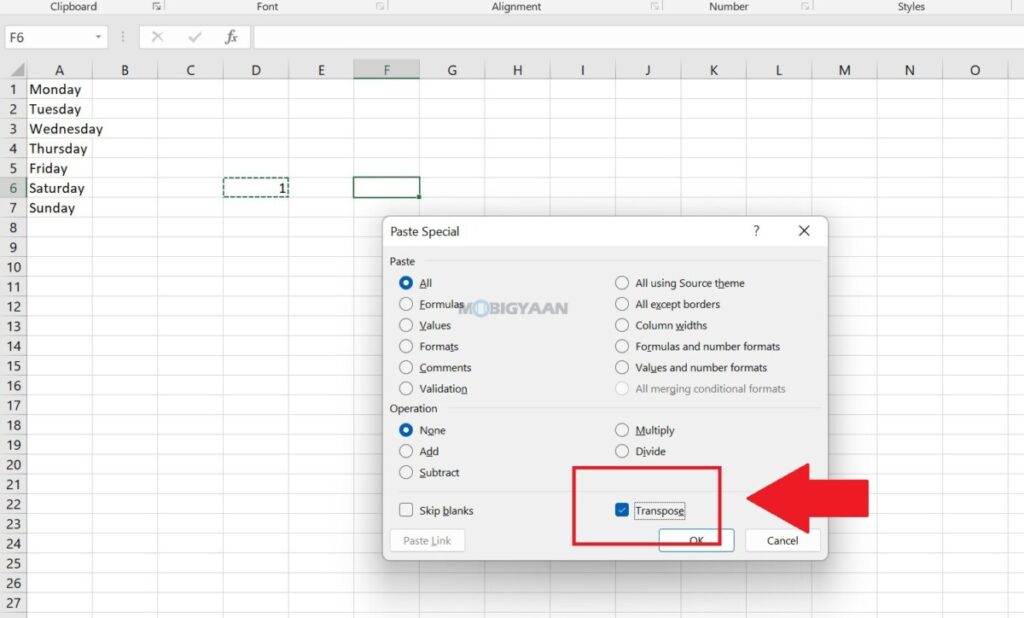This screenshot has width=1024, height=618.
Task: Cancel the Paste Special dialog
Action: coord(782,540)
